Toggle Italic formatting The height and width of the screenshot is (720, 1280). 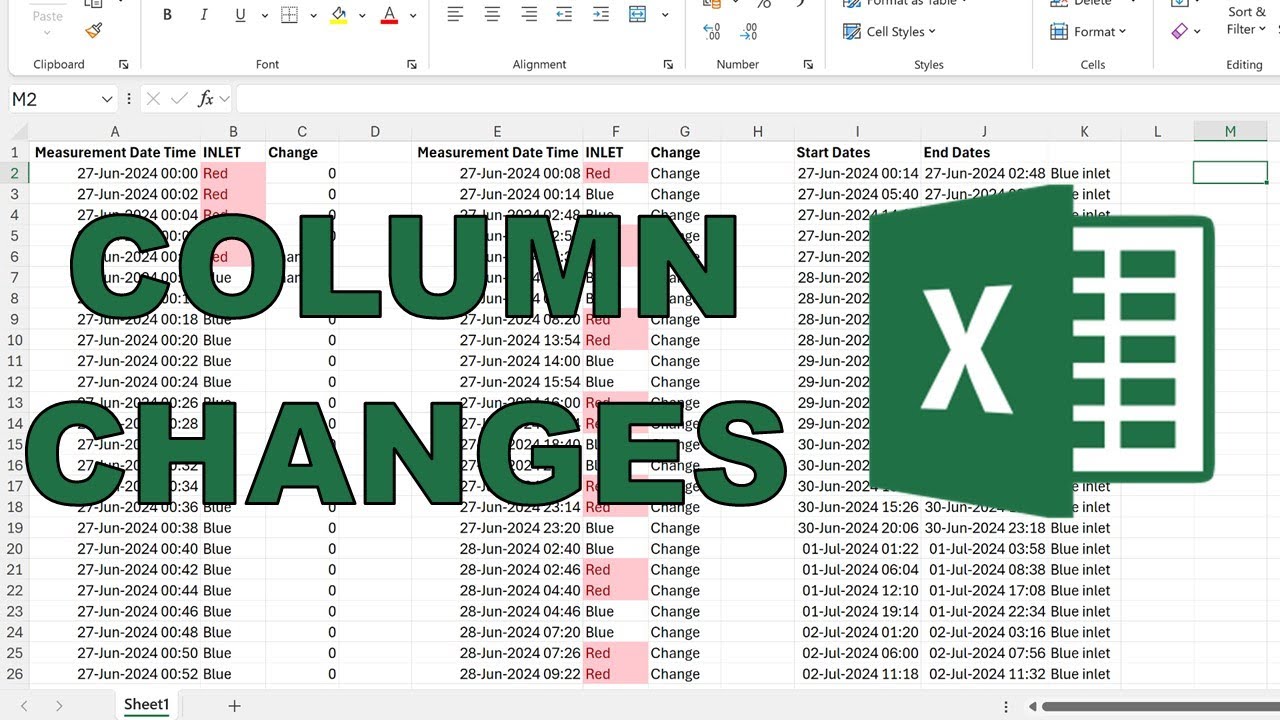click(x=204, y=15)
